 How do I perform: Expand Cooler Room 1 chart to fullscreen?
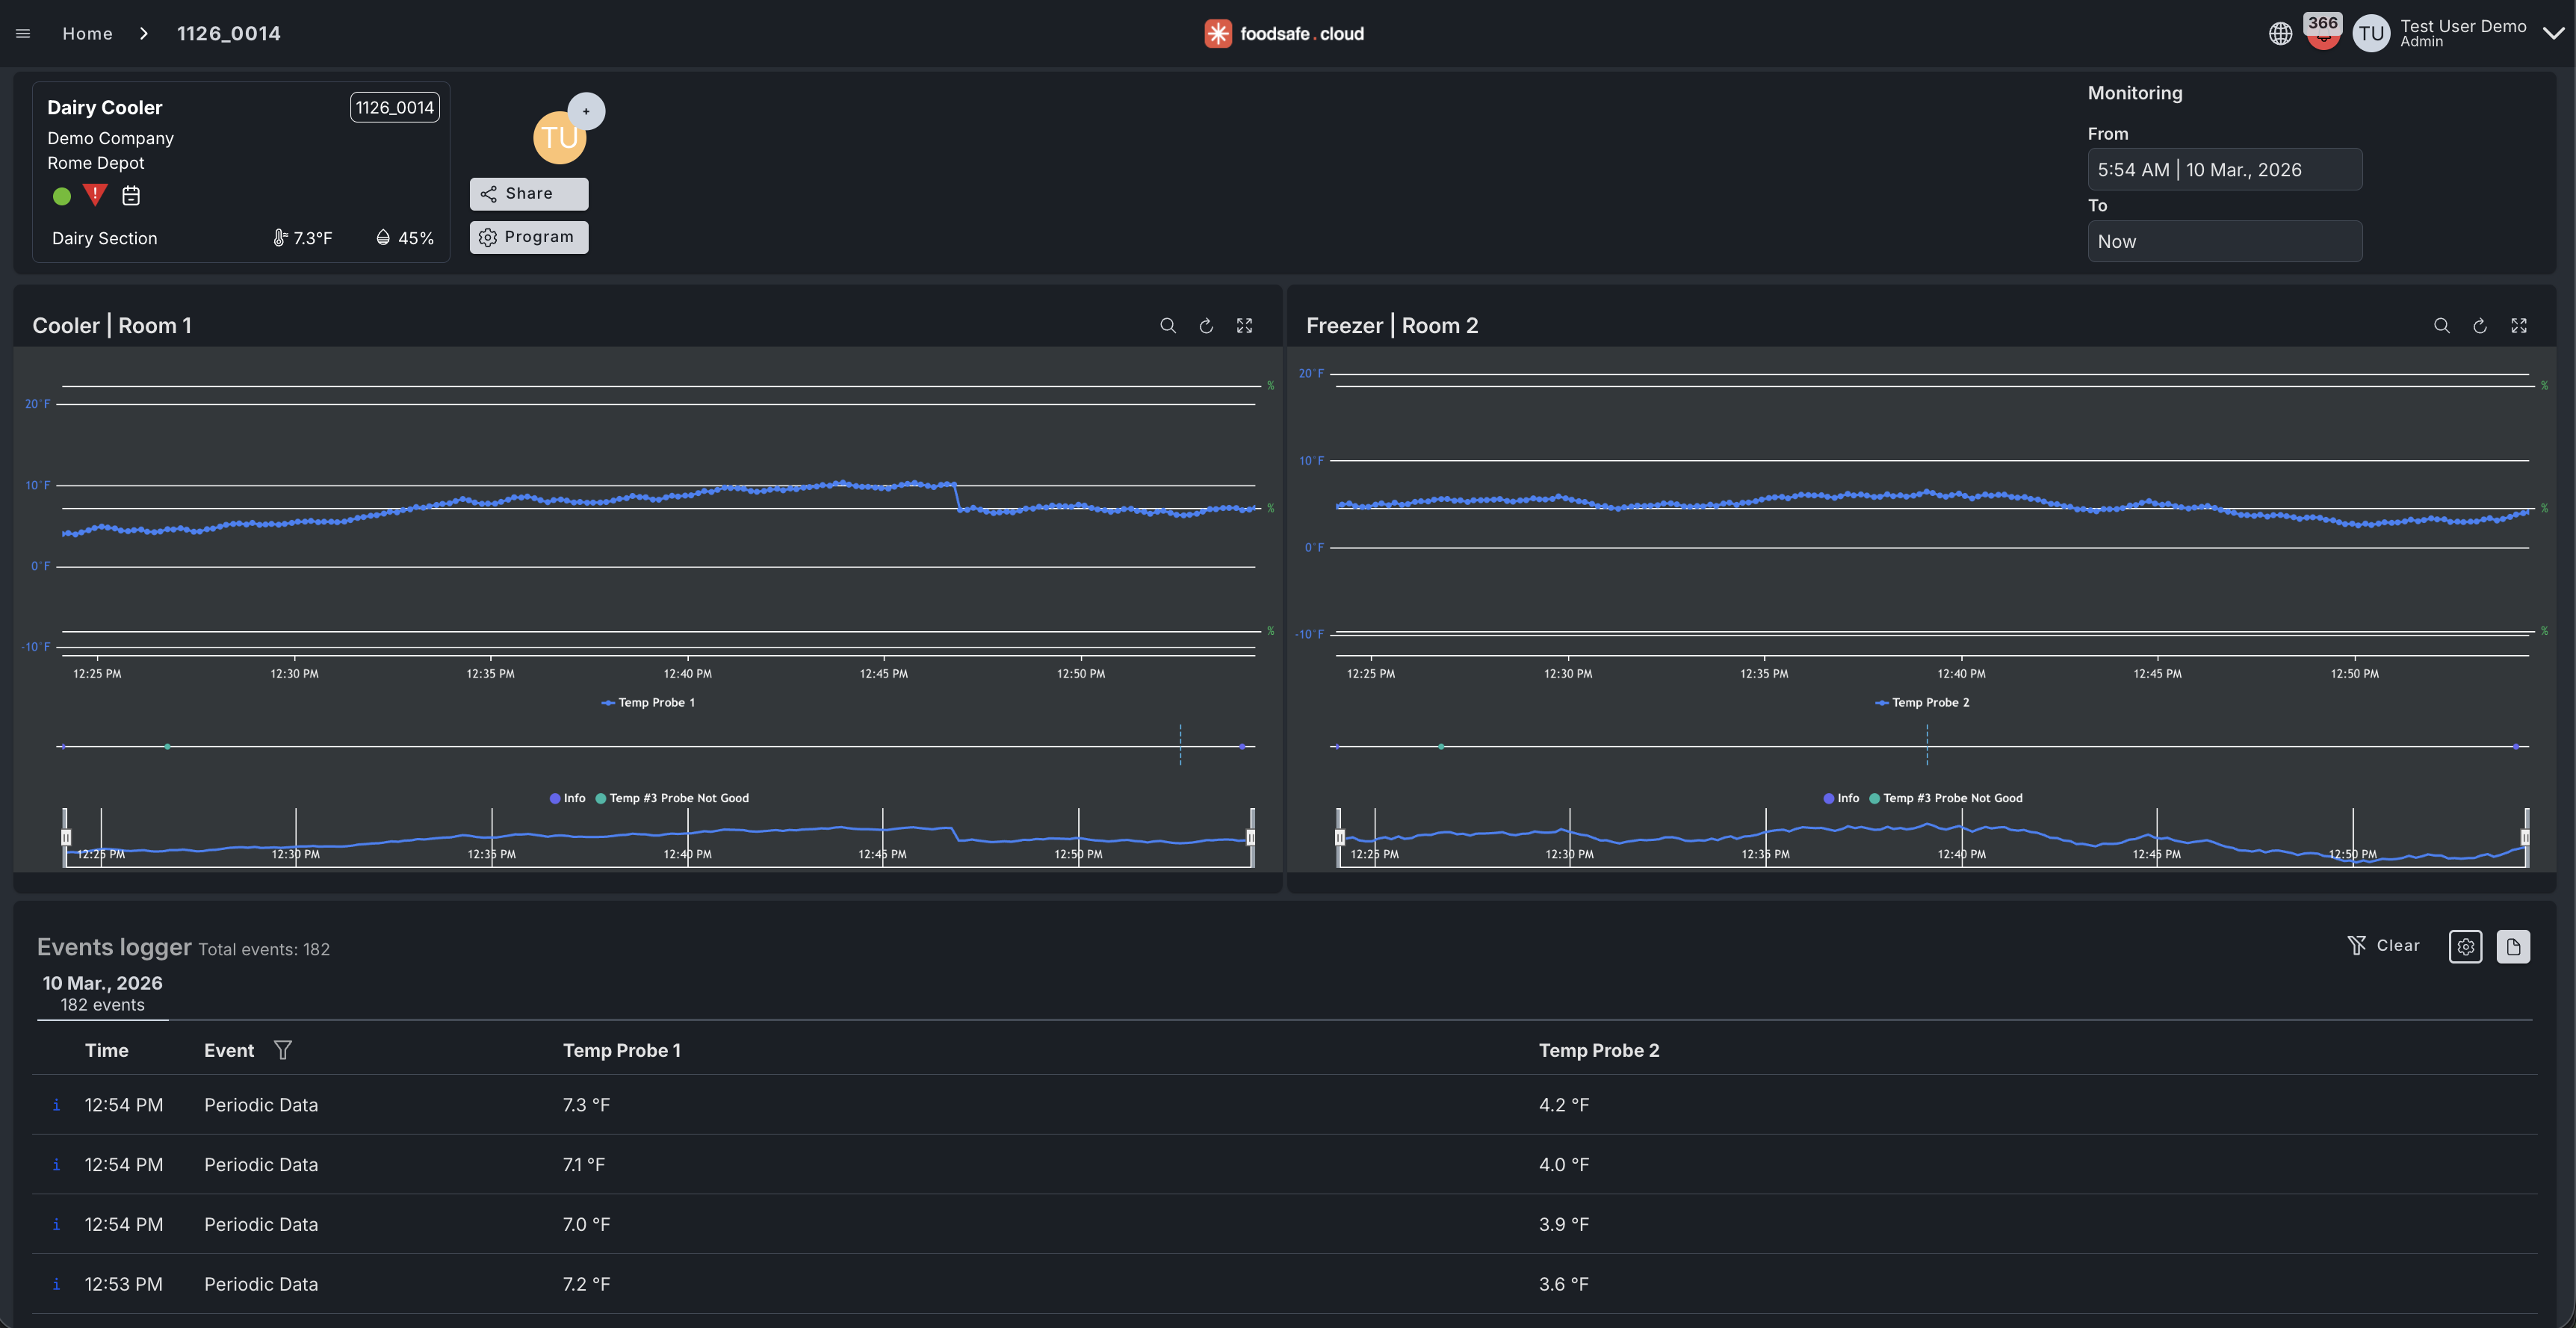coord(1244,325)
